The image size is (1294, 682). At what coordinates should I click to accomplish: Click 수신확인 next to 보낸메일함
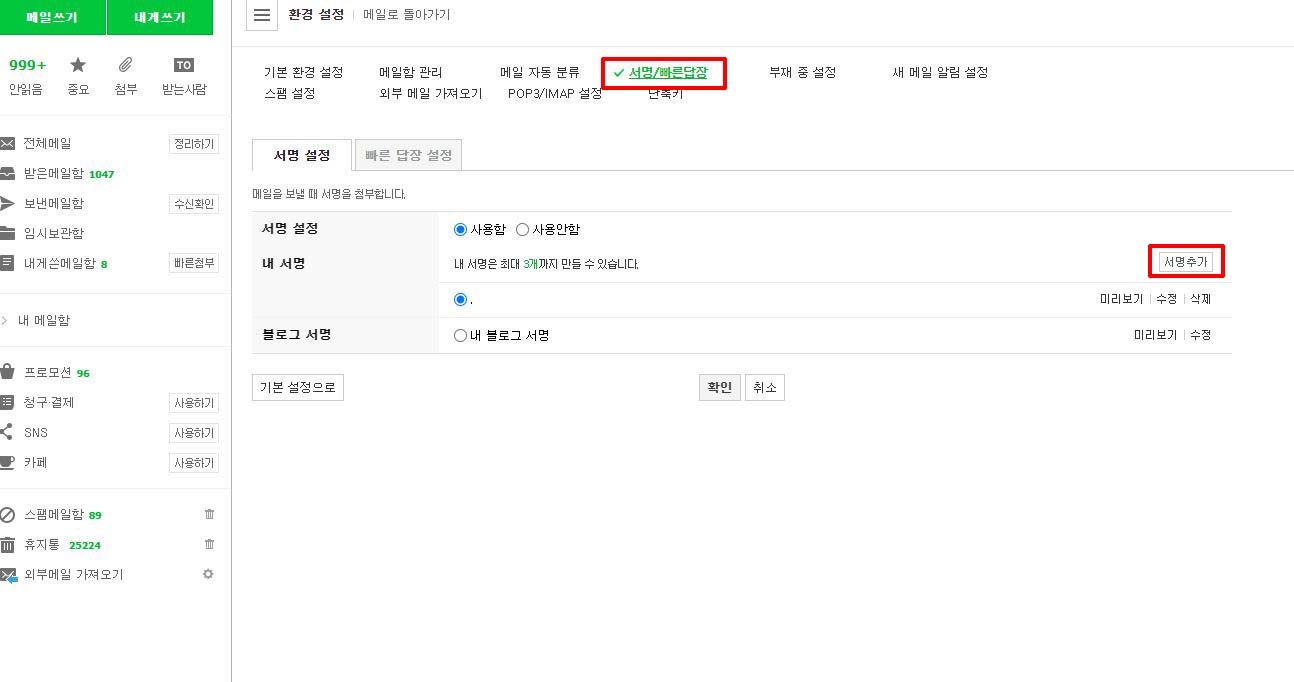(194, 204)
